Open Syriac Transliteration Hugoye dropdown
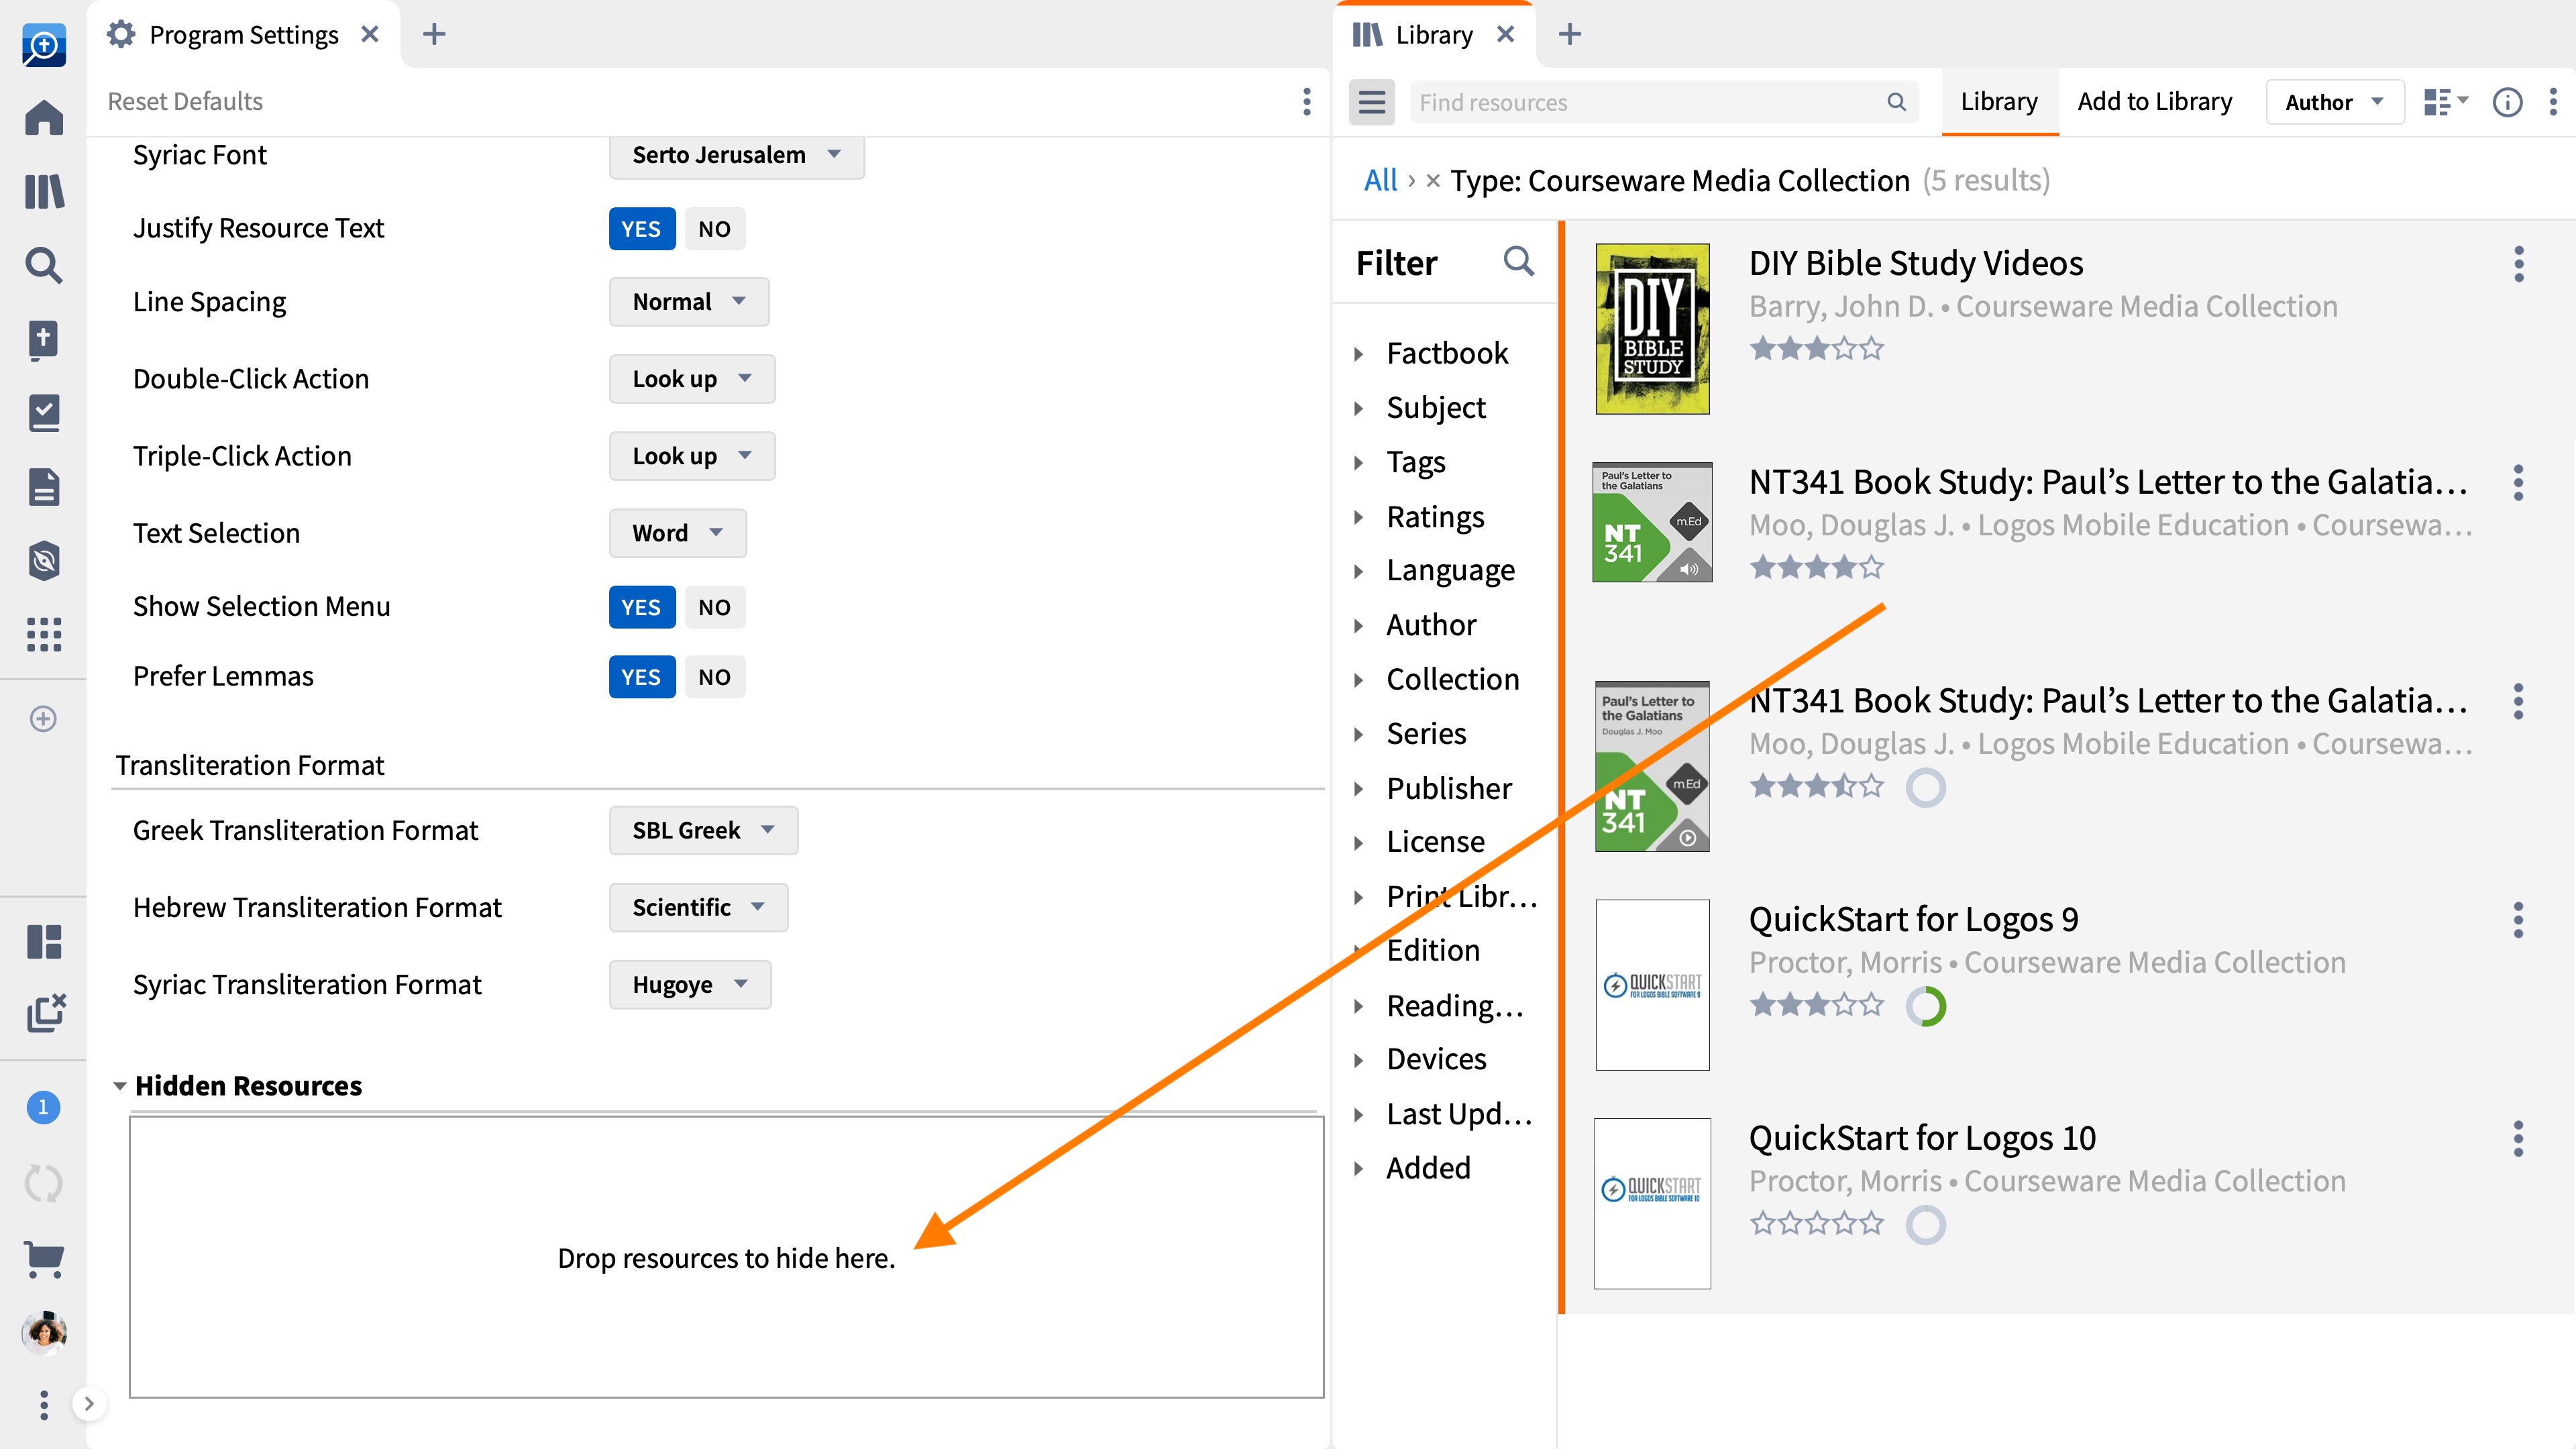Image resolution: width=2576 pixels, height=1449 pixels. (690, 985)
